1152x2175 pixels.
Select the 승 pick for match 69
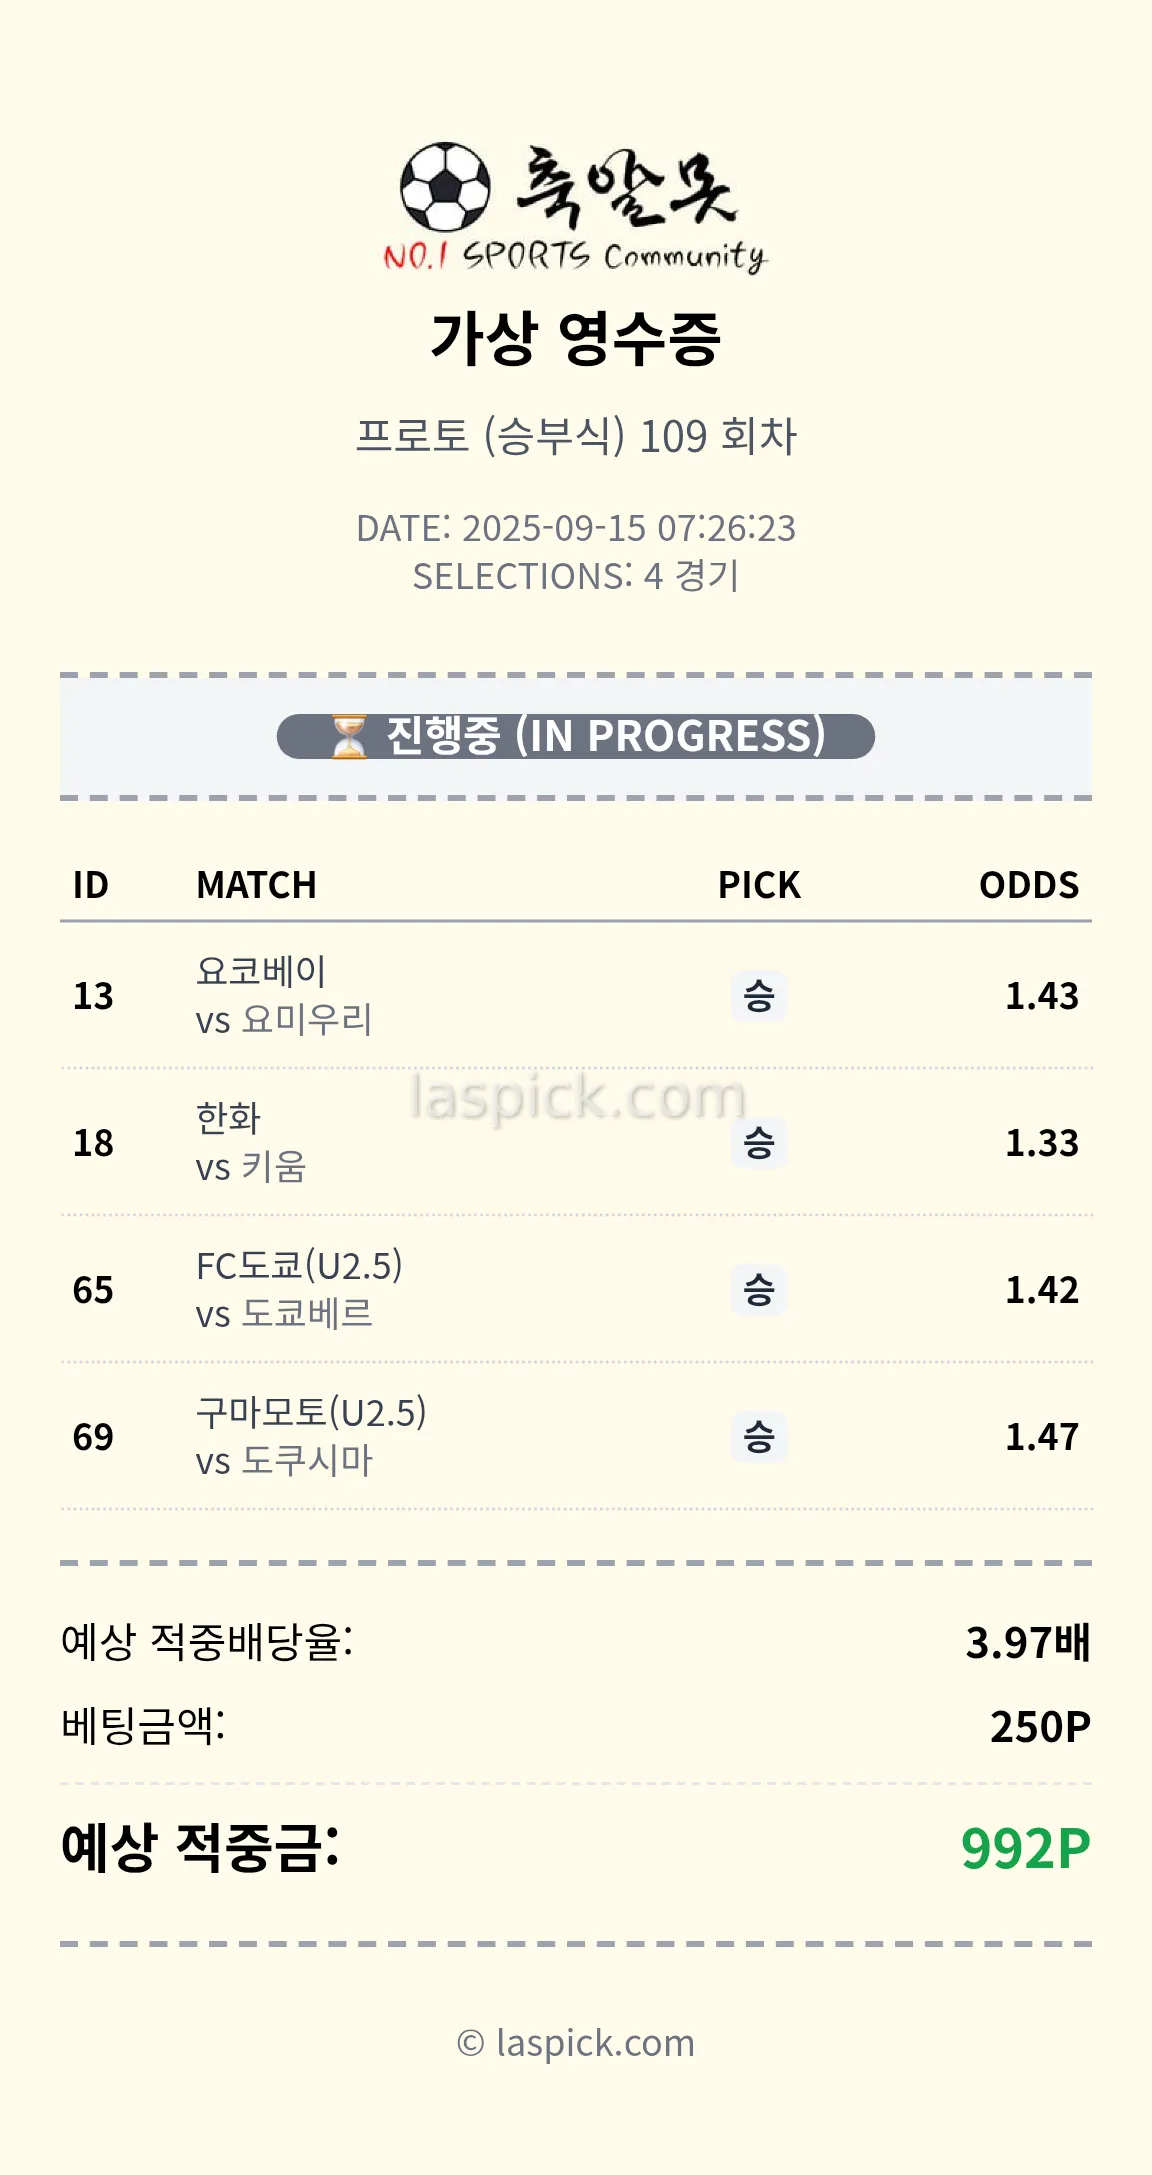[x=759, y=1437]
